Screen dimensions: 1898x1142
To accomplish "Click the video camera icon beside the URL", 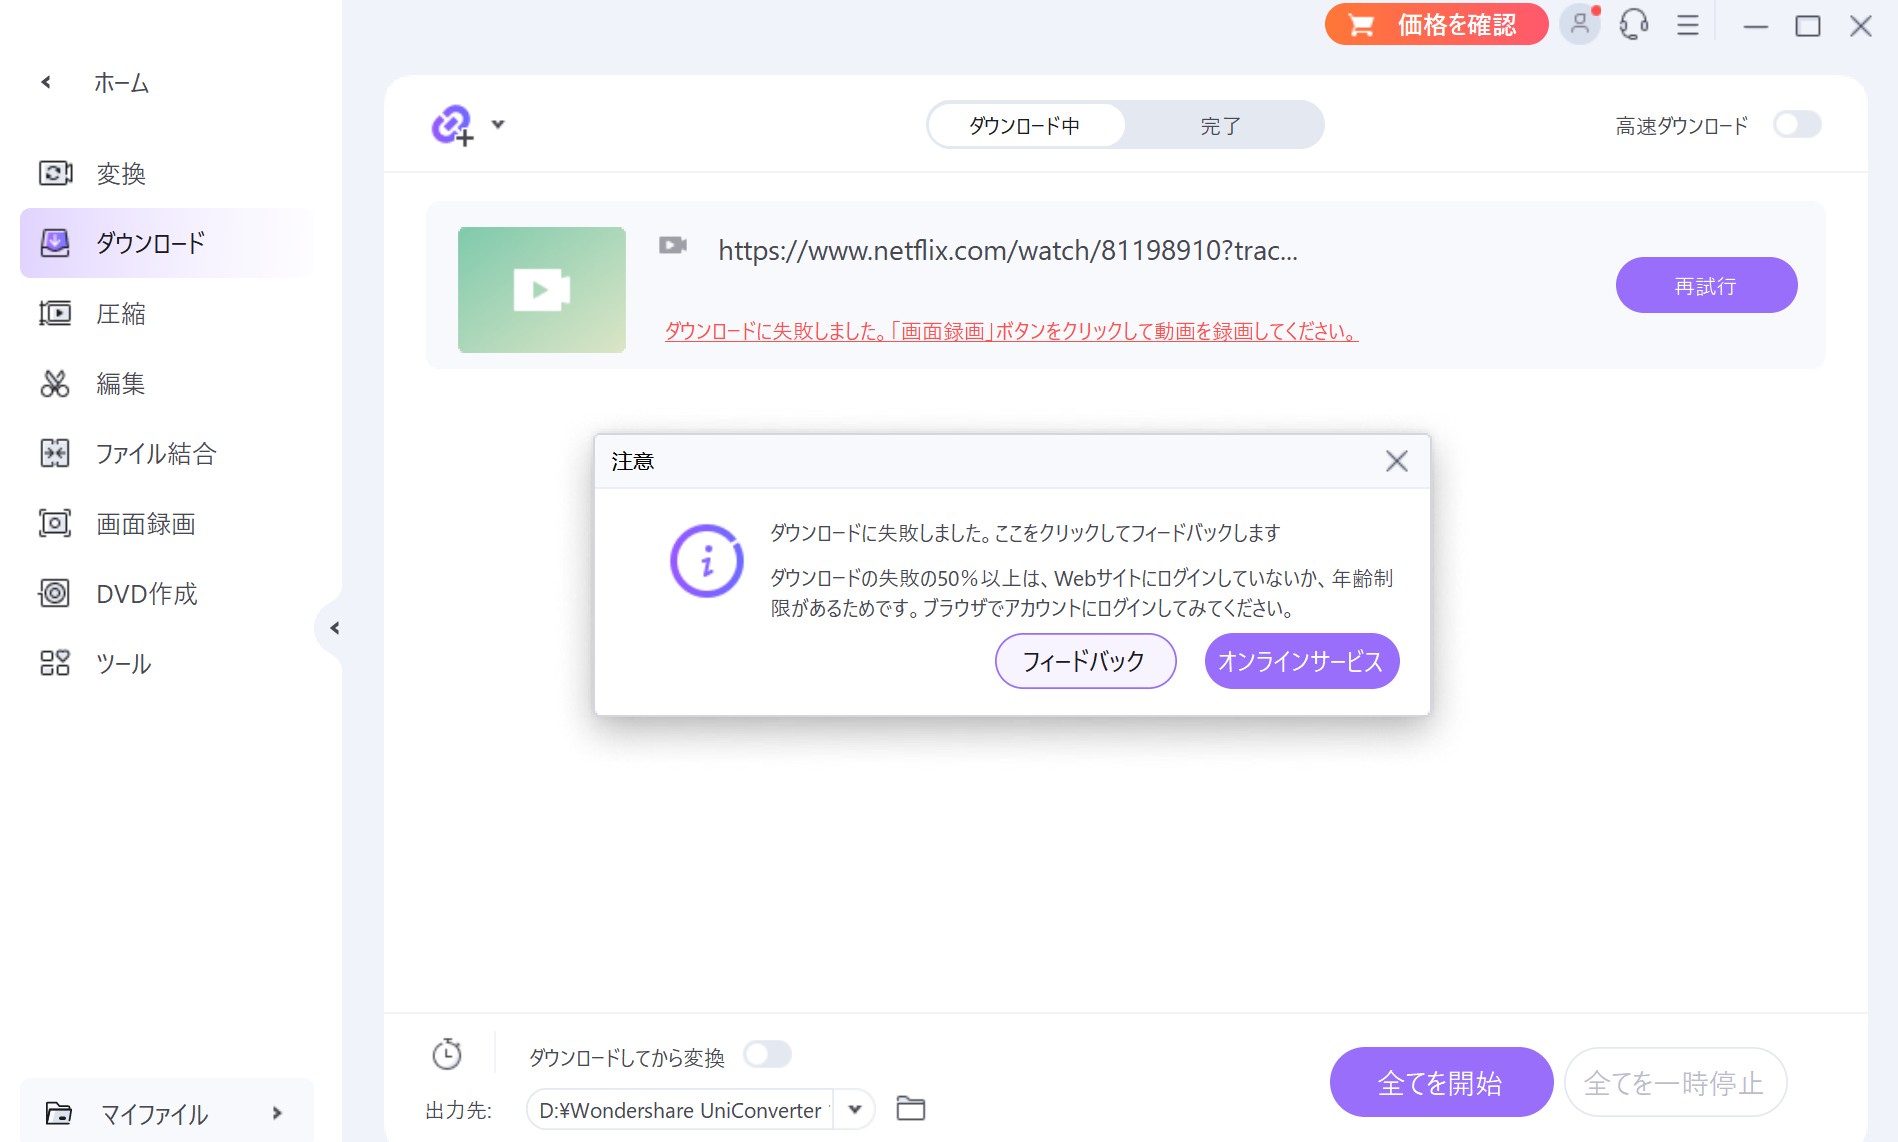I will (x=672, y=245).
